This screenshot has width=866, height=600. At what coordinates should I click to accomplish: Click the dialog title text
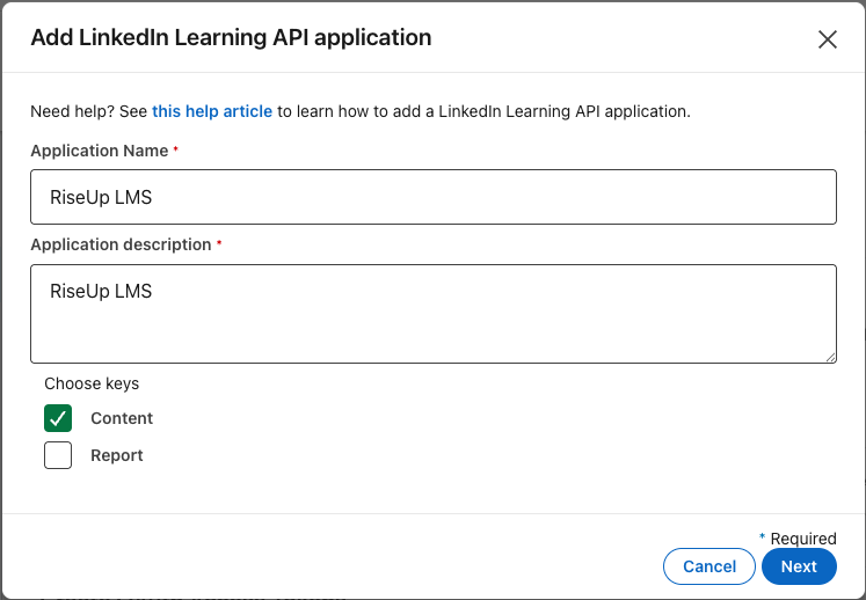pyautogui.click(x=230, y=37)
